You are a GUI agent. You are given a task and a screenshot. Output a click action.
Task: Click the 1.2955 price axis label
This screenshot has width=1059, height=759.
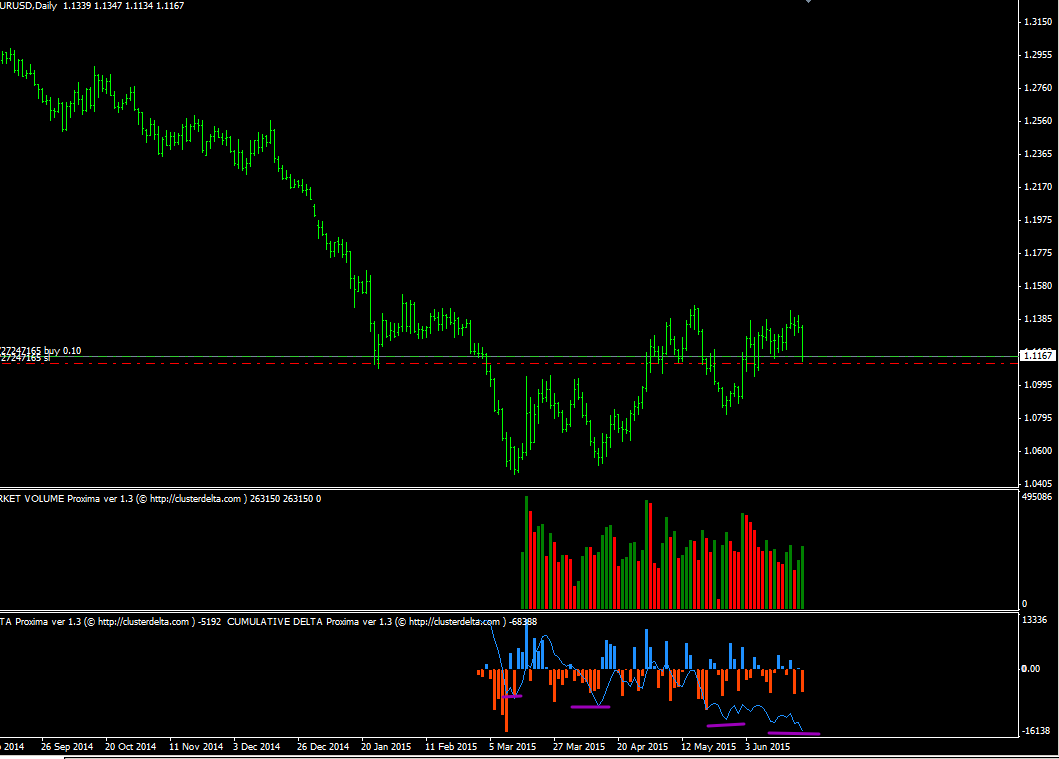pos(1038,55)
